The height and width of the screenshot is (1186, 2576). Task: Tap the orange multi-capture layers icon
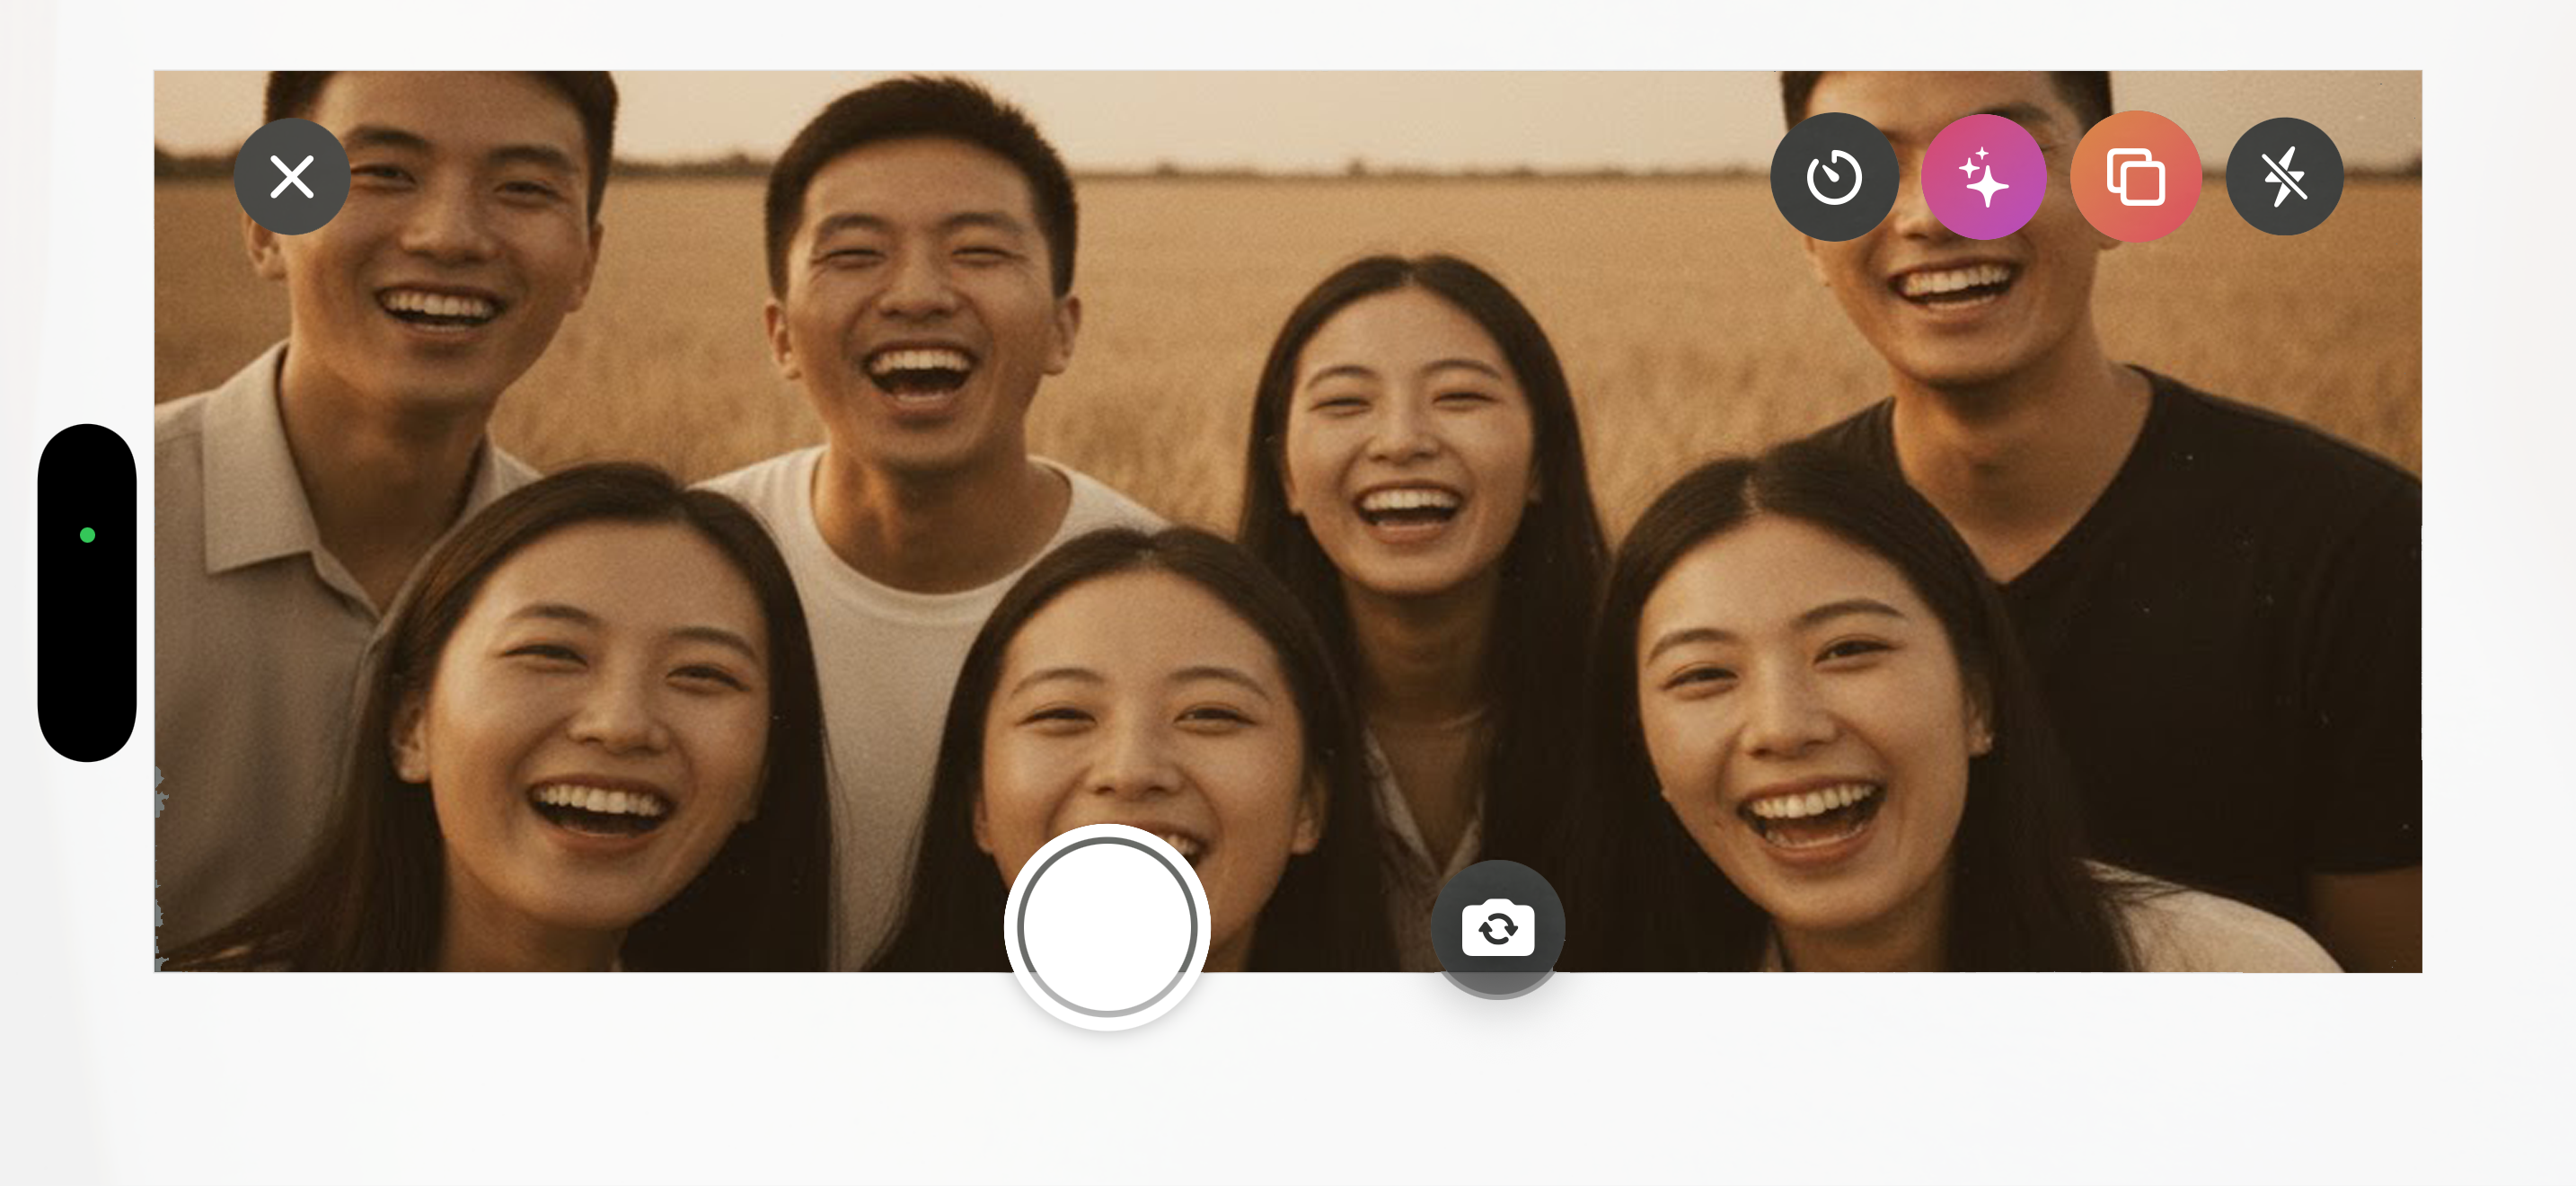(x=2136, y=177)
